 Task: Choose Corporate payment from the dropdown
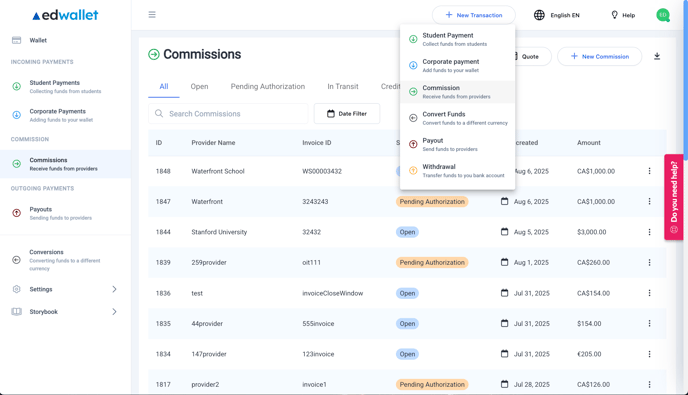click(457, 65)
